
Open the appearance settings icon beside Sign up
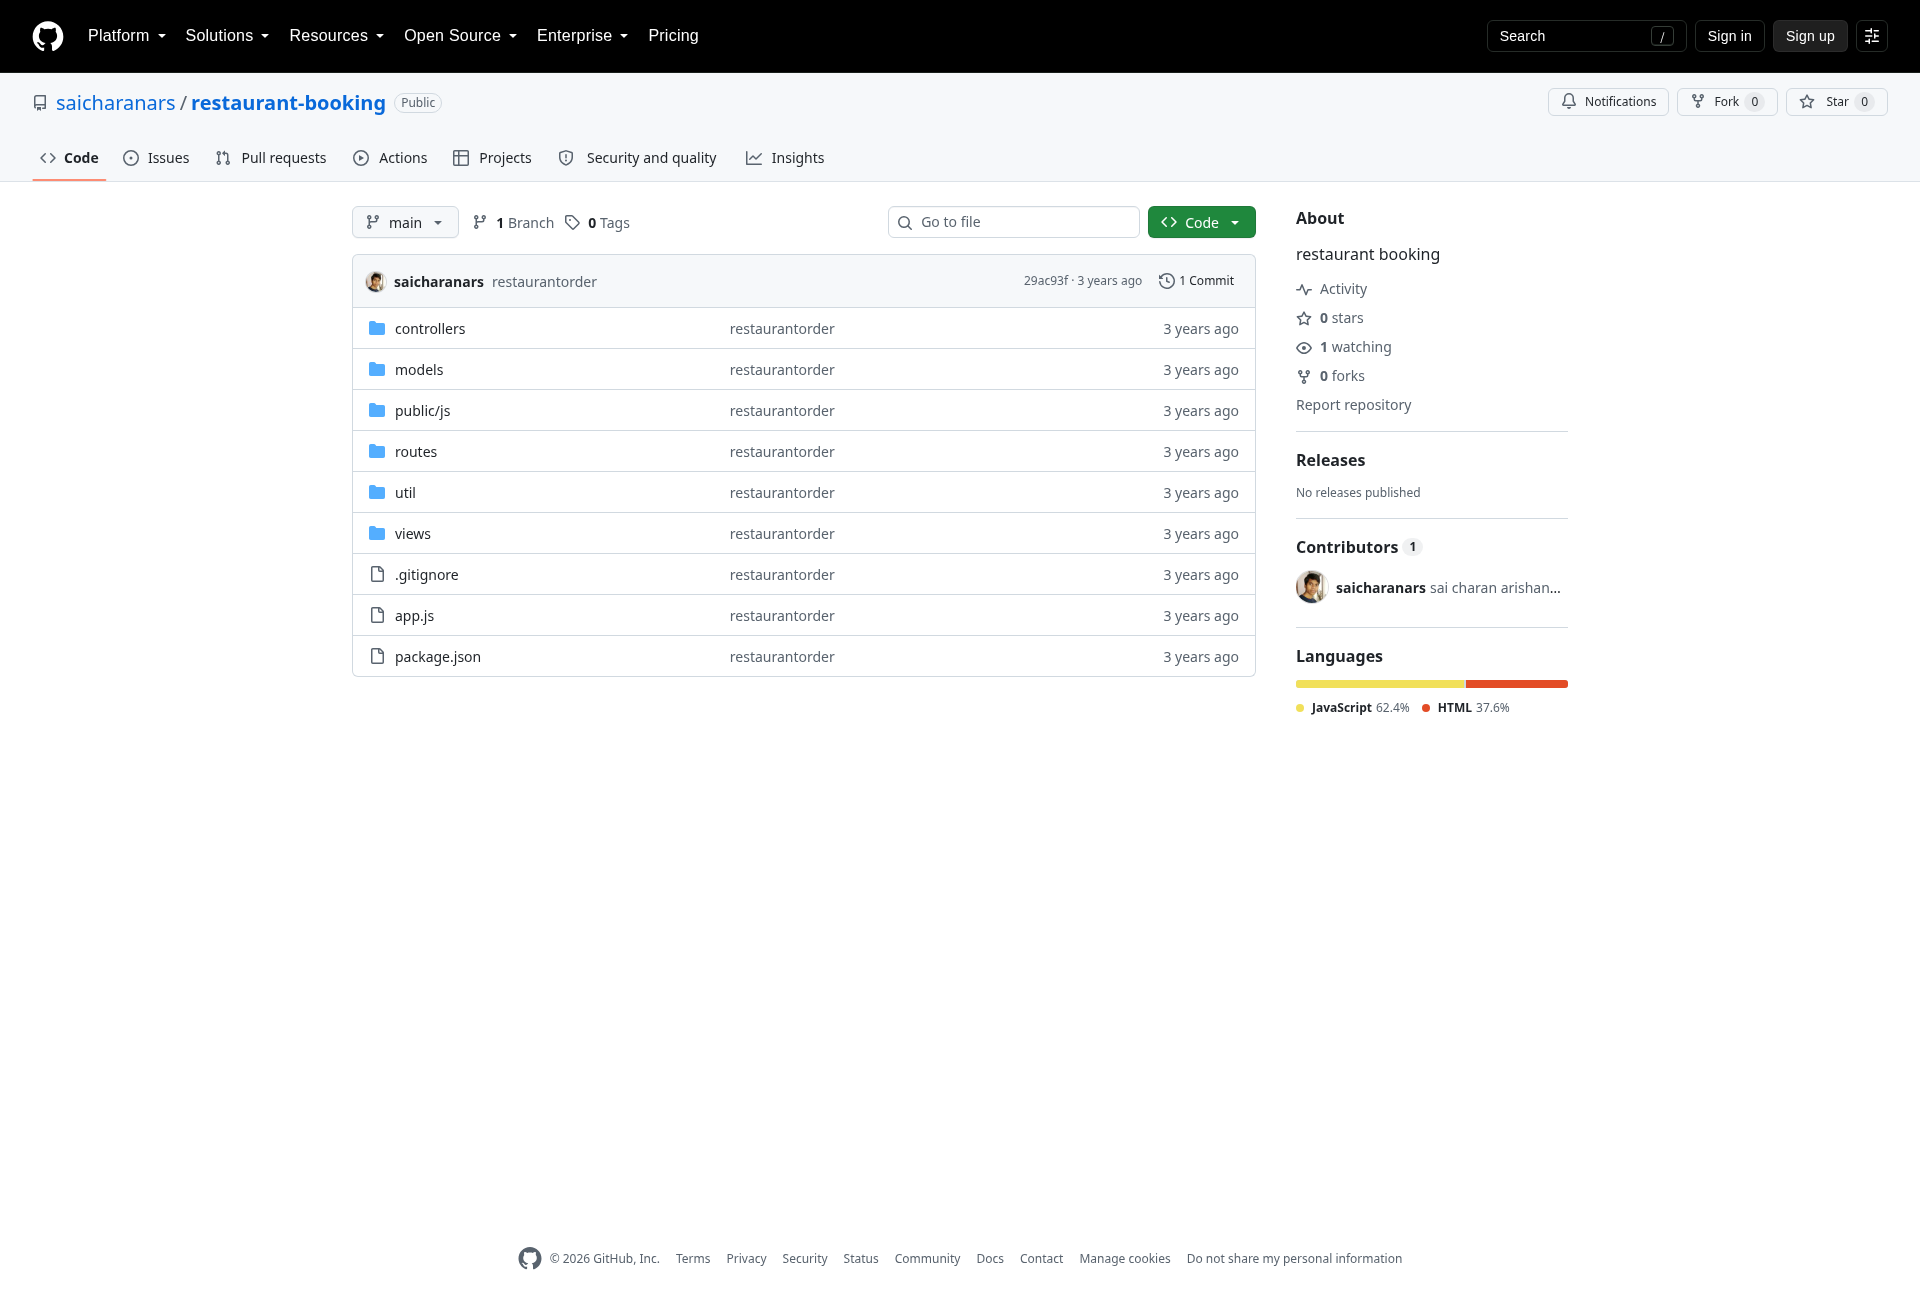[x=1872, y=36]
